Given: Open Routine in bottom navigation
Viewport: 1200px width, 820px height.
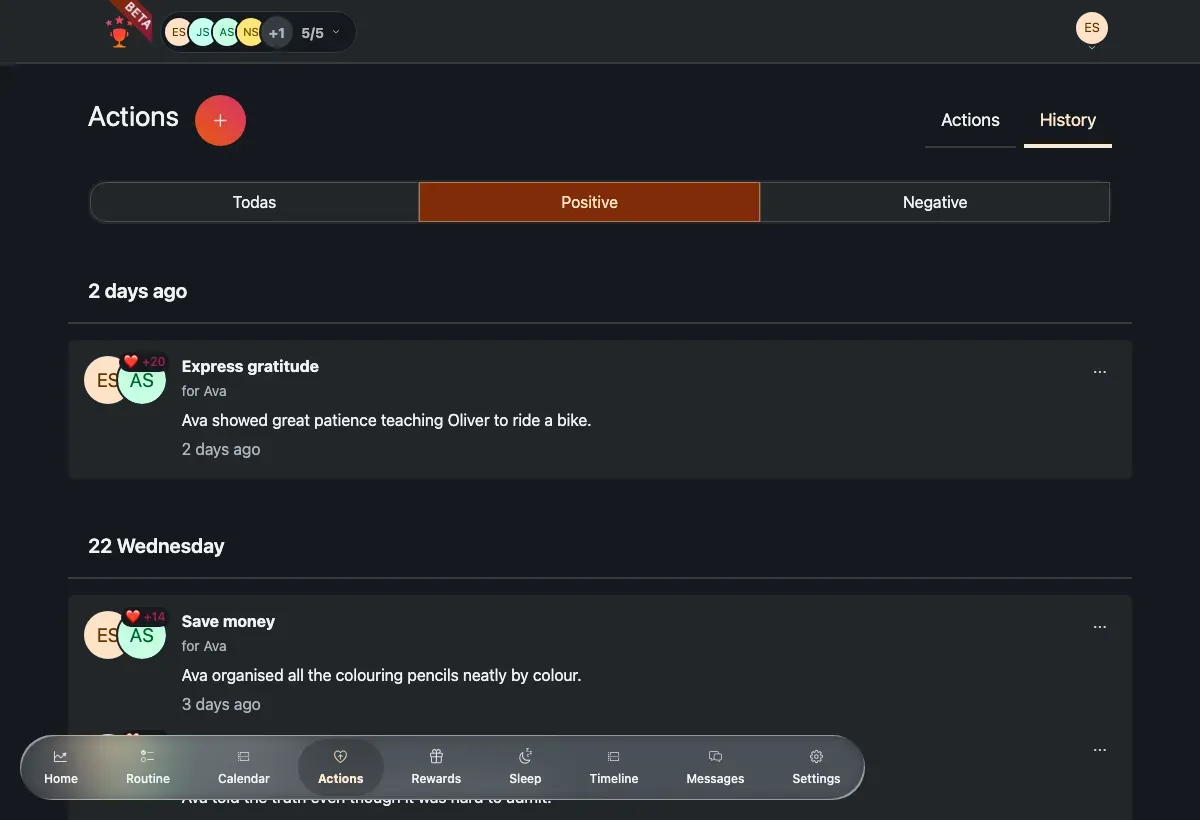Looking at the screenshot, I should (148, 768).
